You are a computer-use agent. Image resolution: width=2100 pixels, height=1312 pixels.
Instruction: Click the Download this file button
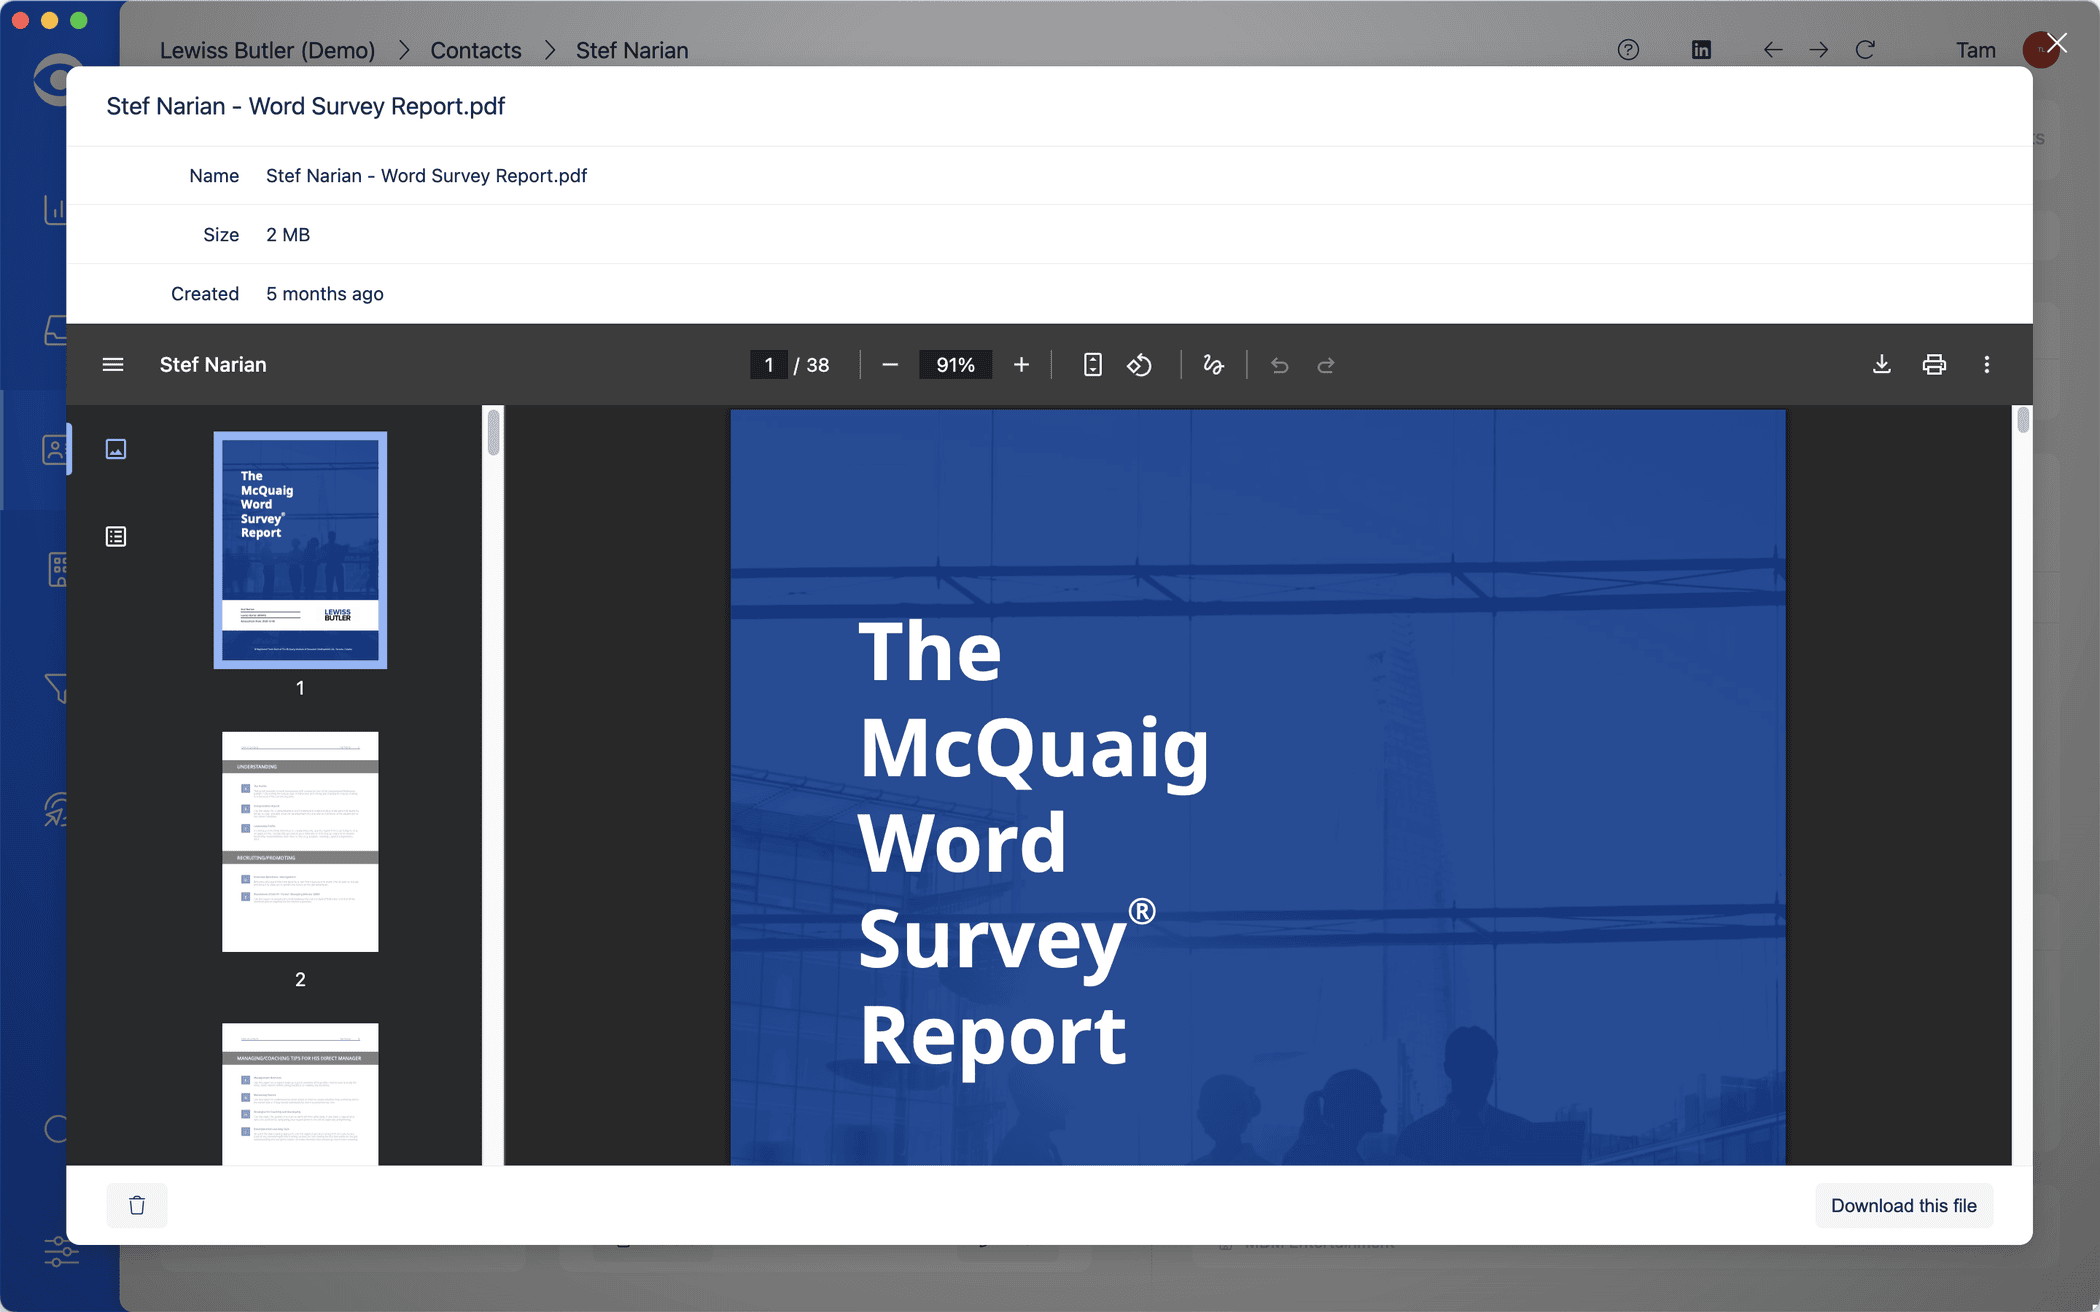click(x=1903, y=1205)
